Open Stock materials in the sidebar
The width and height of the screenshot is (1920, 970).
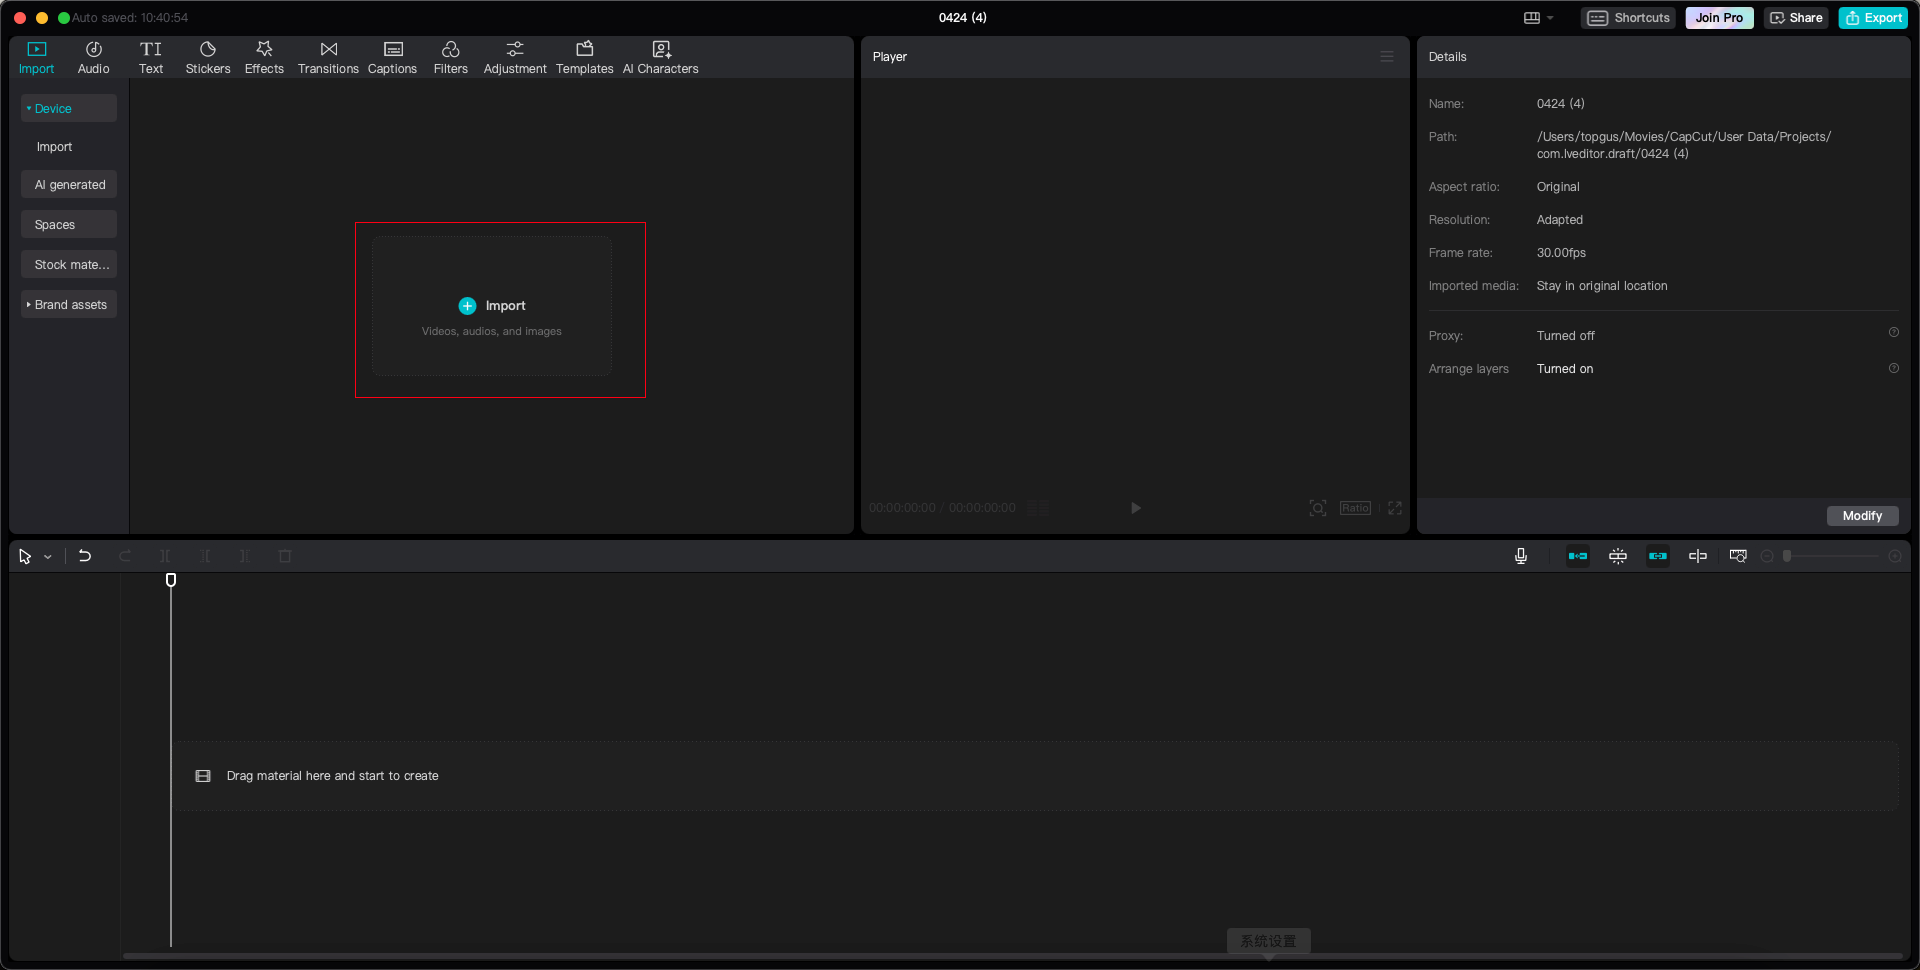[69, 264]
